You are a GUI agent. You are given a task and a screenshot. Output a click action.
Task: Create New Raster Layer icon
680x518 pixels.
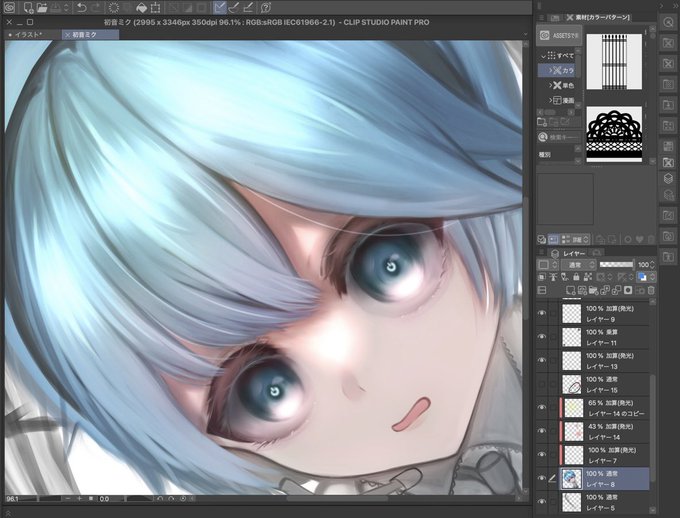pos(571,290)
